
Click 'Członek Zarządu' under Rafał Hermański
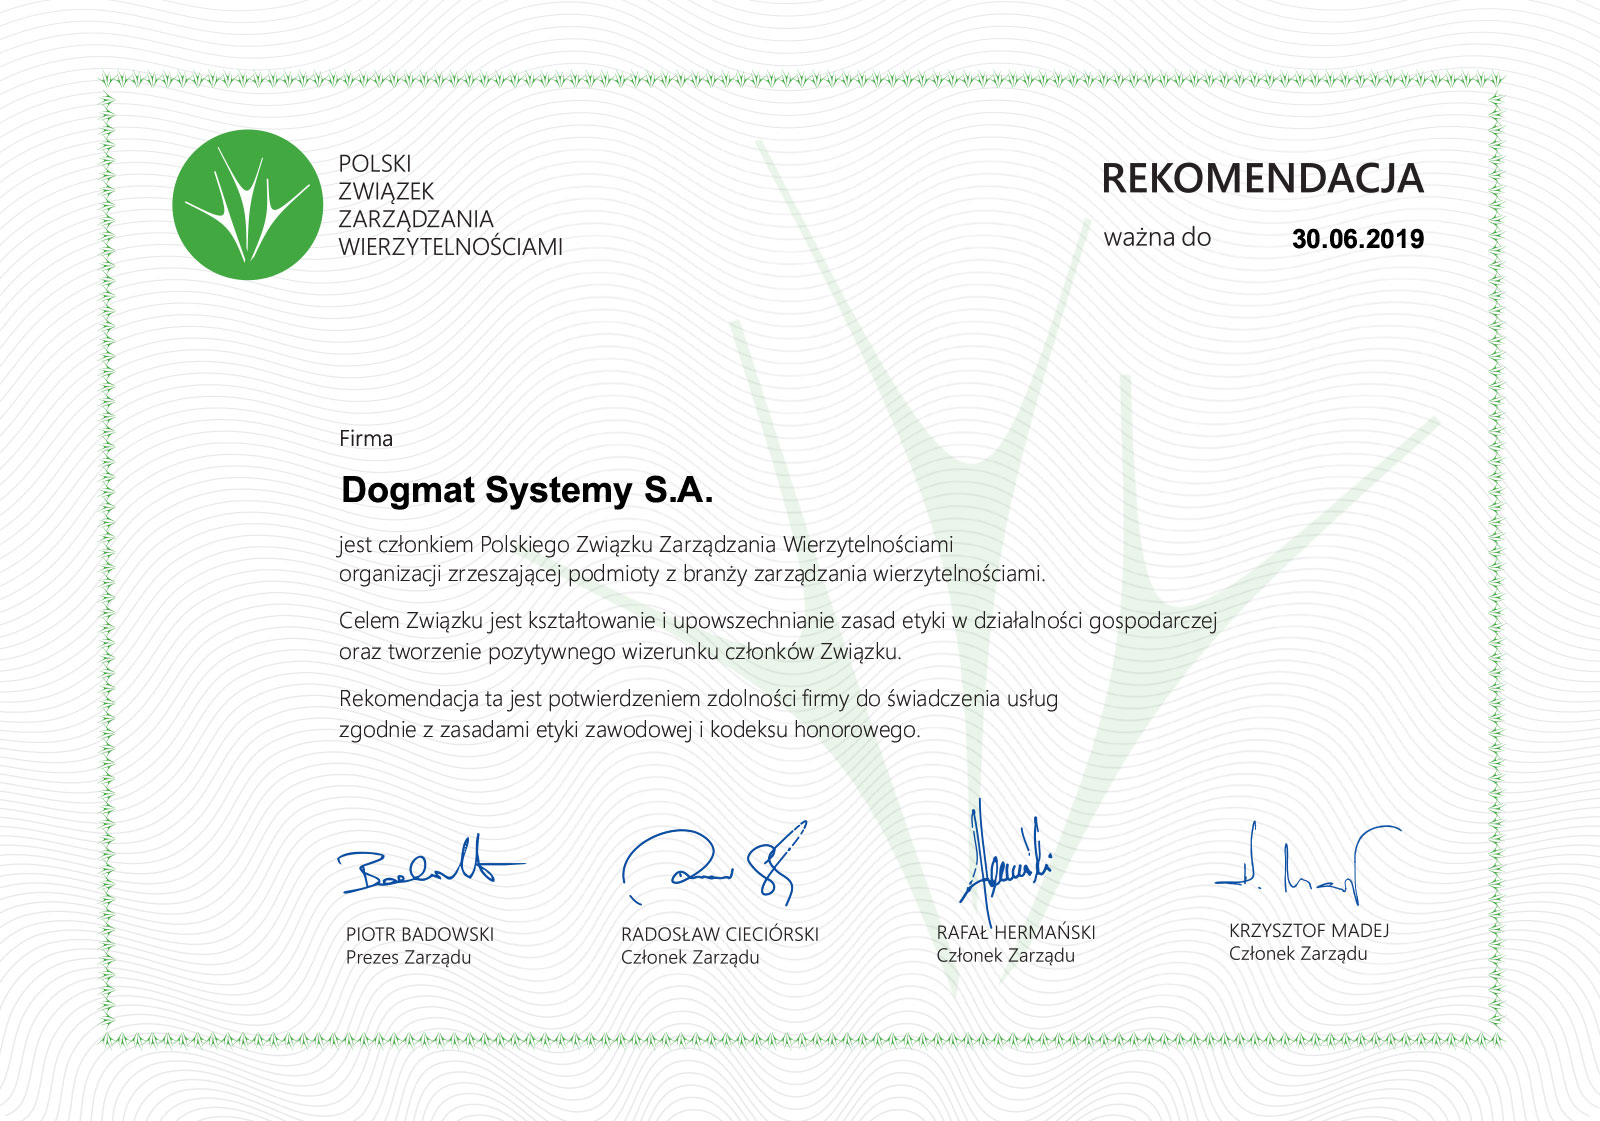(1006, 956)
